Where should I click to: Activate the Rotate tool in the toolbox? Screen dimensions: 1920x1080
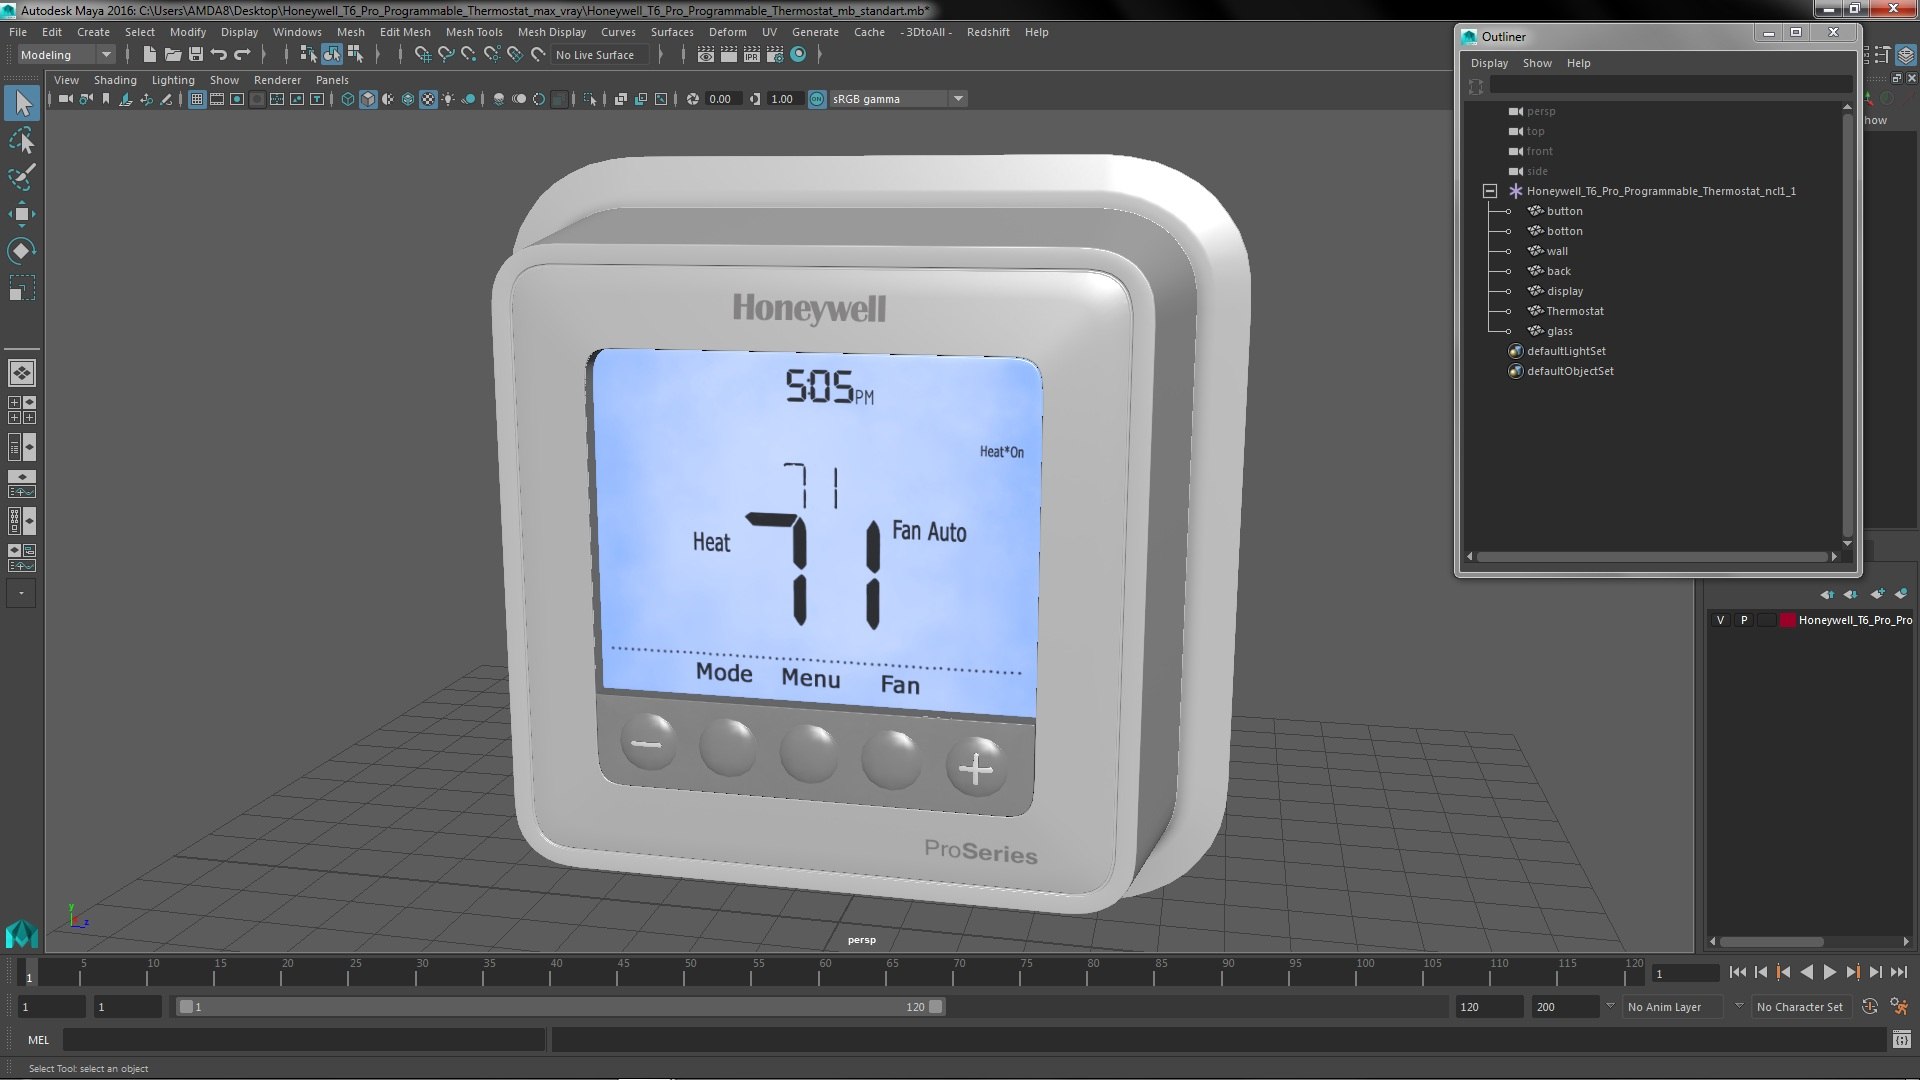(x=22, y=250)
